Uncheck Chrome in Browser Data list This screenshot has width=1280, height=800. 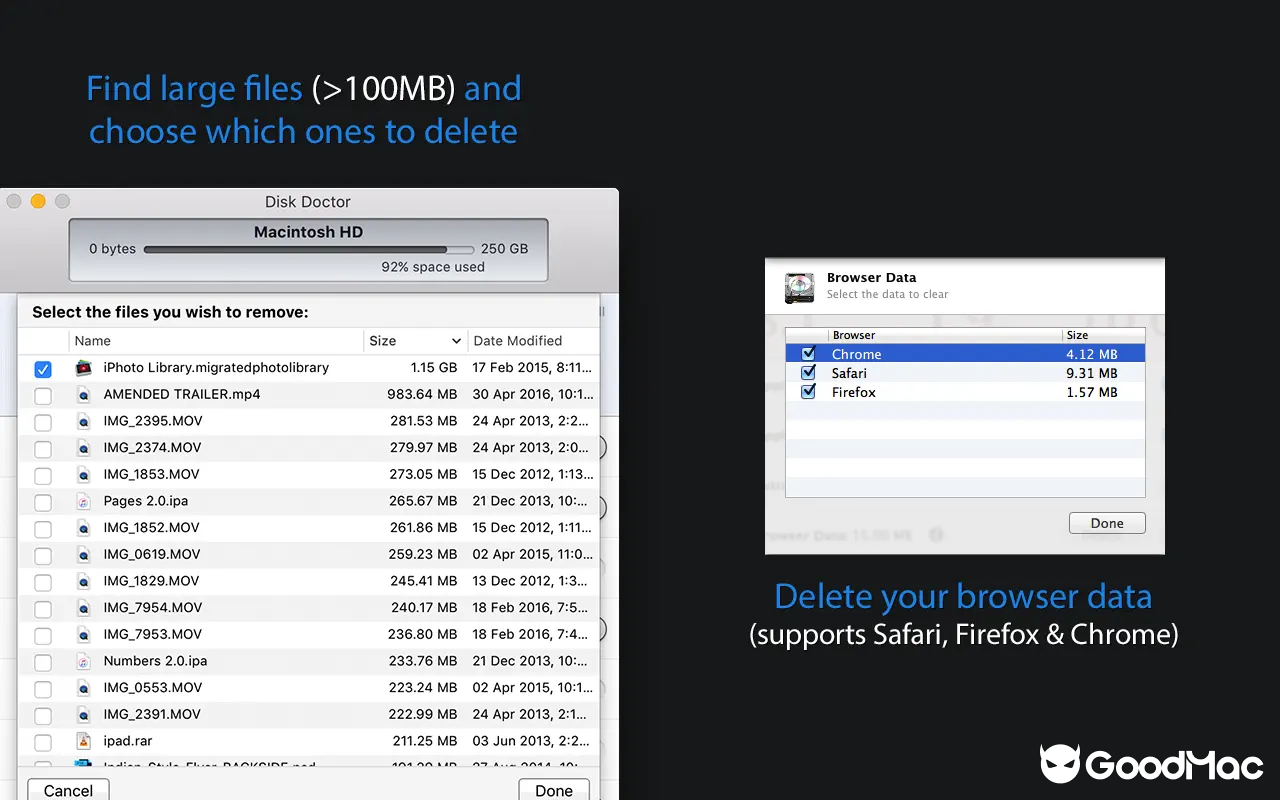click(808, 354)
